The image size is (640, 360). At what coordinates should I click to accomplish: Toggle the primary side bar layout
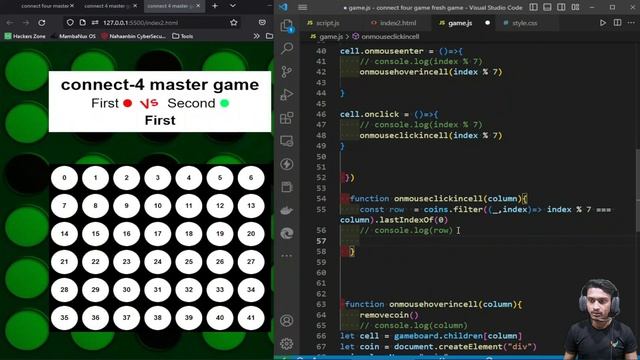pyautogui.click(x=533, y=7)
